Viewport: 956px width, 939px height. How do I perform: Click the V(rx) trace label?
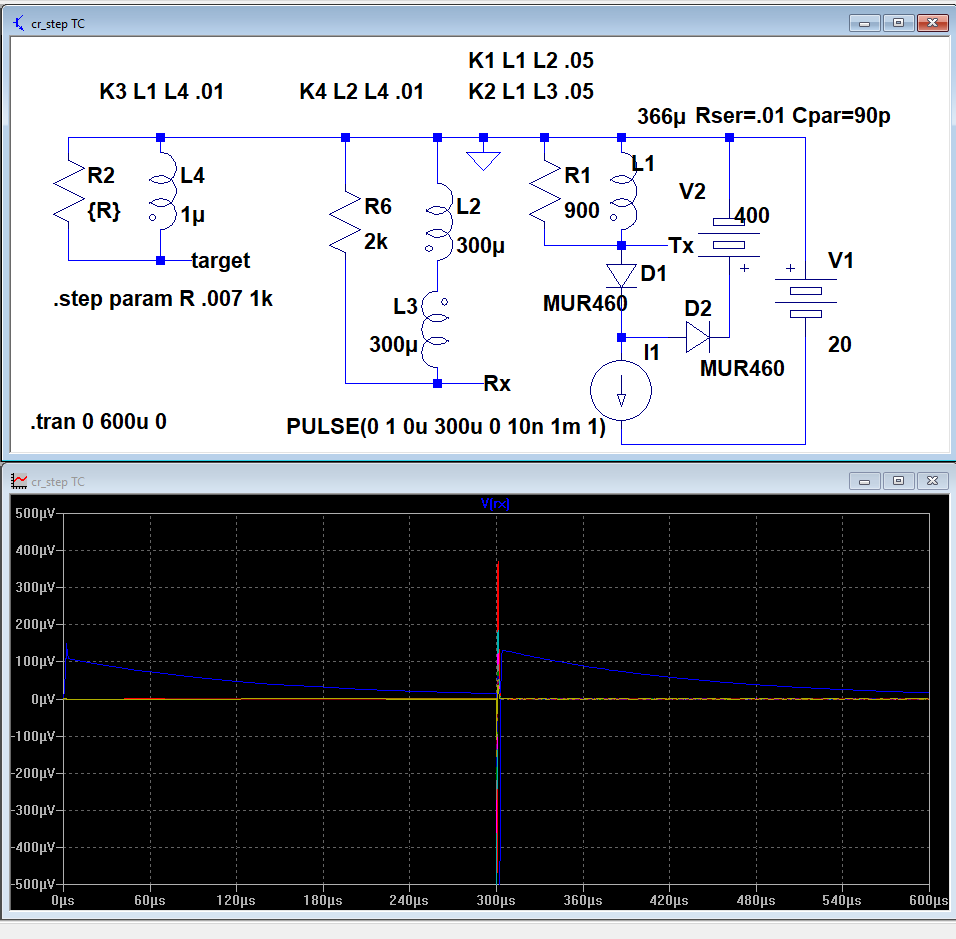pyautogui.click(x=496, y=504)
